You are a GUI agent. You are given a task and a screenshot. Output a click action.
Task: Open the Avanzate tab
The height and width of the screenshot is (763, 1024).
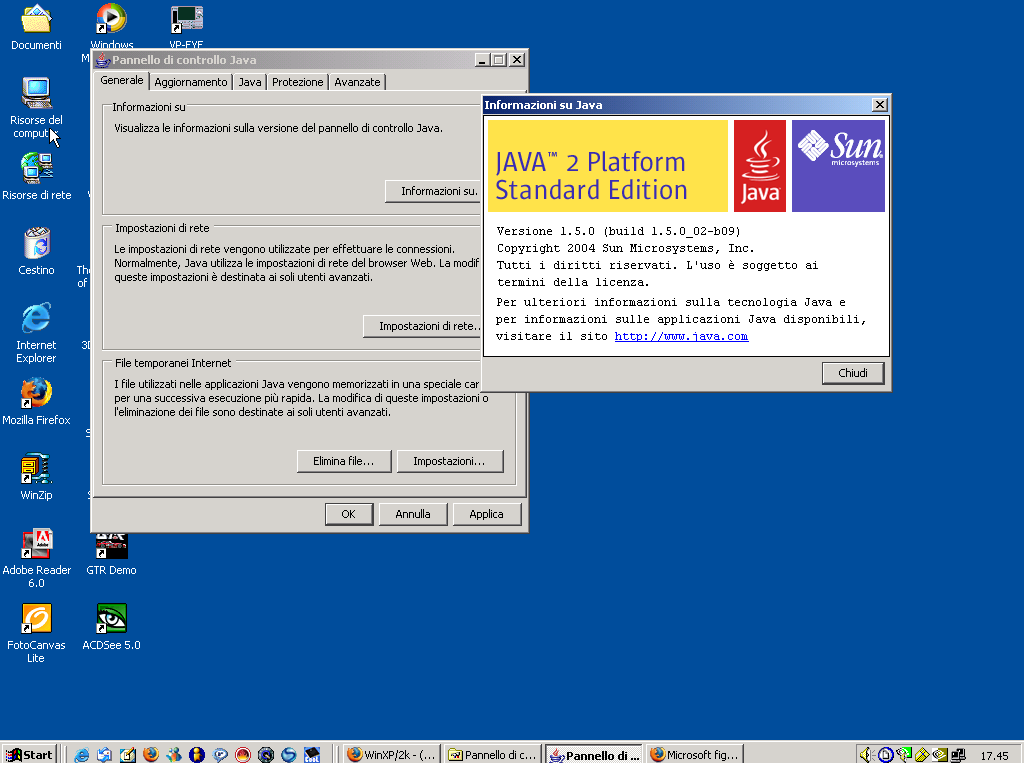click(x=357, y=82)
